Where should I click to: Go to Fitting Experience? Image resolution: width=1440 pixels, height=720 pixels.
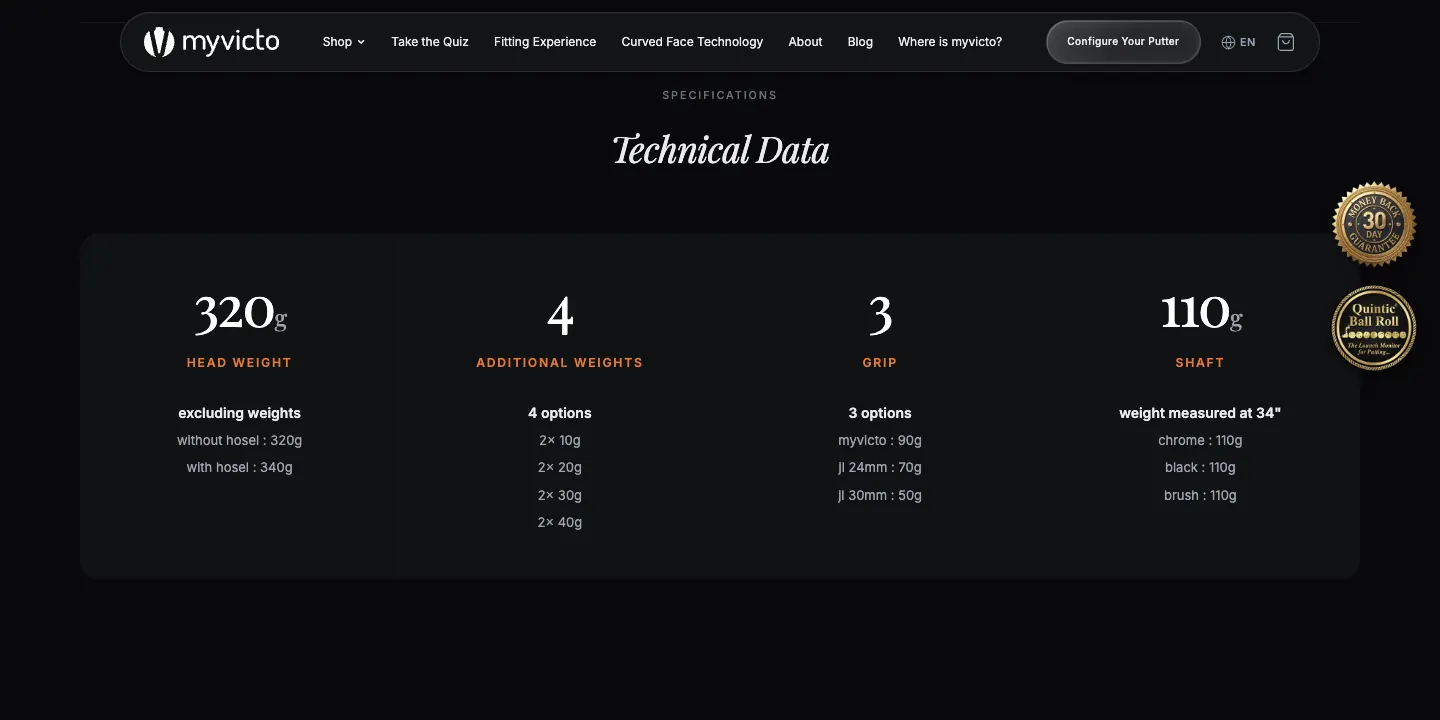pos(545,42)
